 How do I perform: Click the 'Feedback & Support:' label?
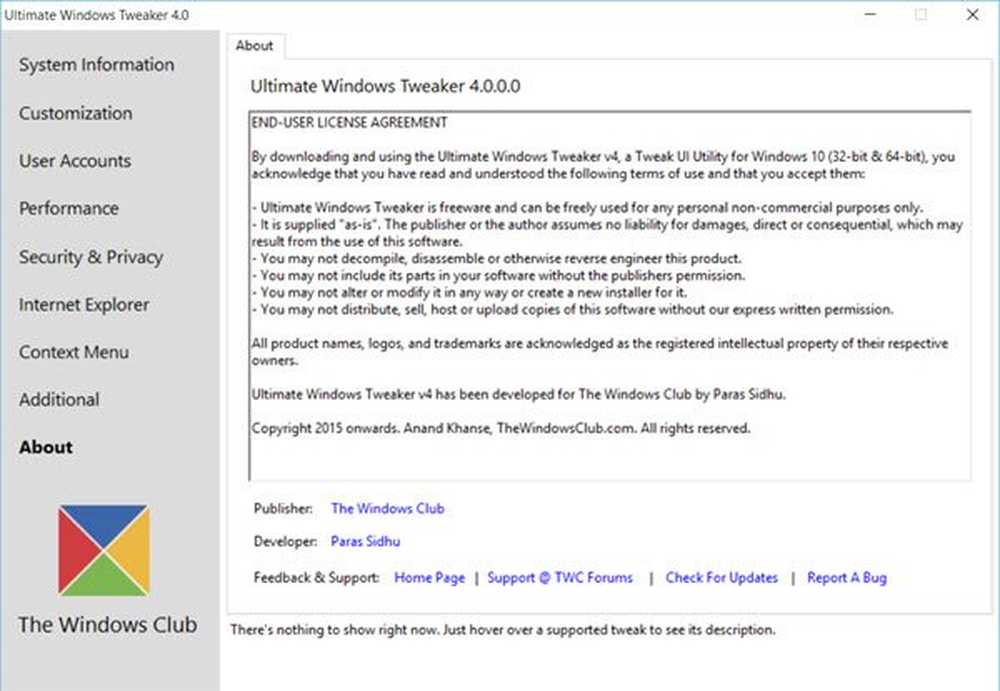click(316, 577)
